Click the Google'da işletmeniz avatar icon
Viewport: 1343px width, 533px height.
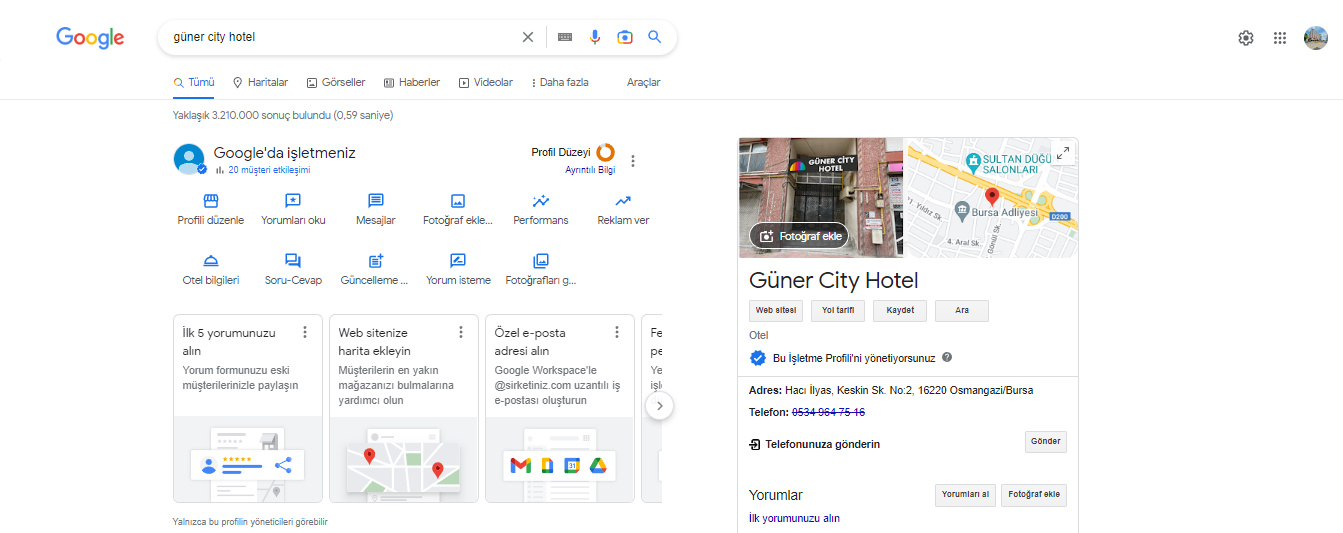click(x=190, y=159)
